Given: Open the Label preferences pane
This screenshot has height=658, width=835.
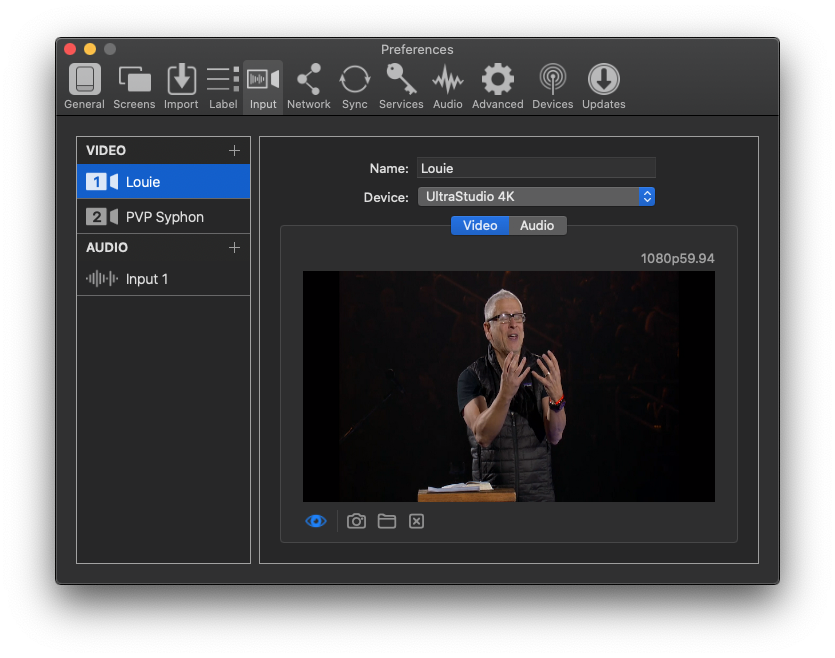Looking at the screenshot, I should (x=223, y=87).
